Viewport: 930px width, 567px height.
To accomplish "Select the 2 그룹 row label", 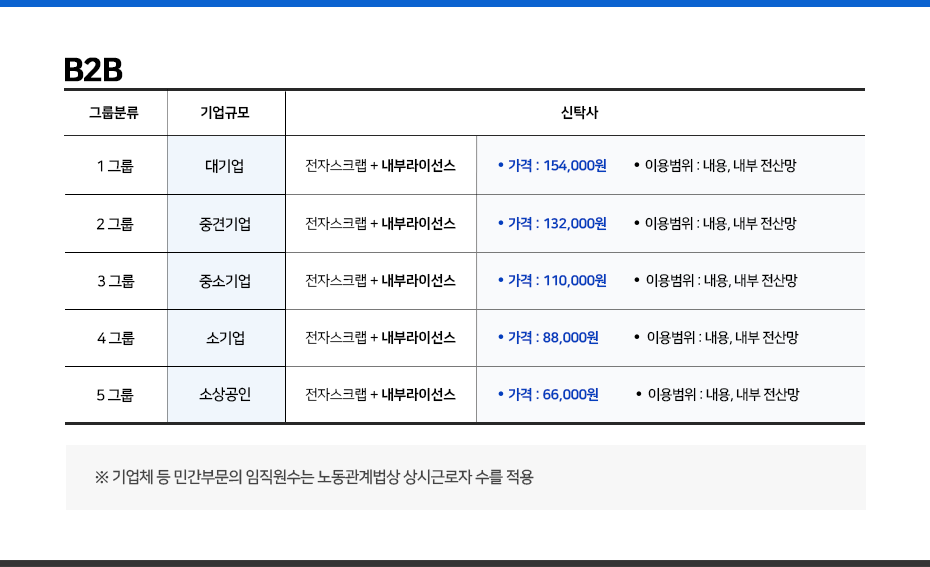I will coord(115,224).
